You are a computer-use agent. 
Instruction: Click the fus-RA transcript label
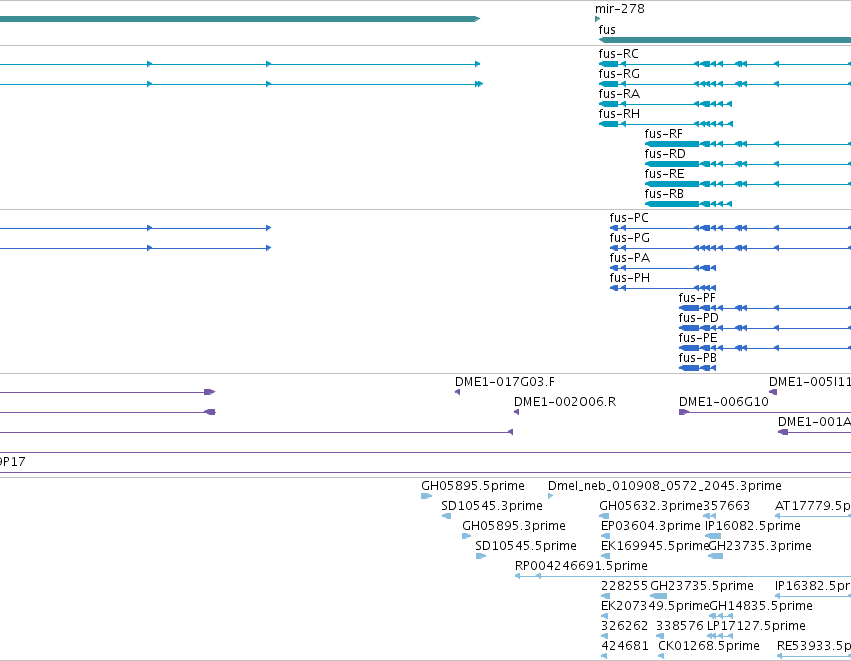619,94
